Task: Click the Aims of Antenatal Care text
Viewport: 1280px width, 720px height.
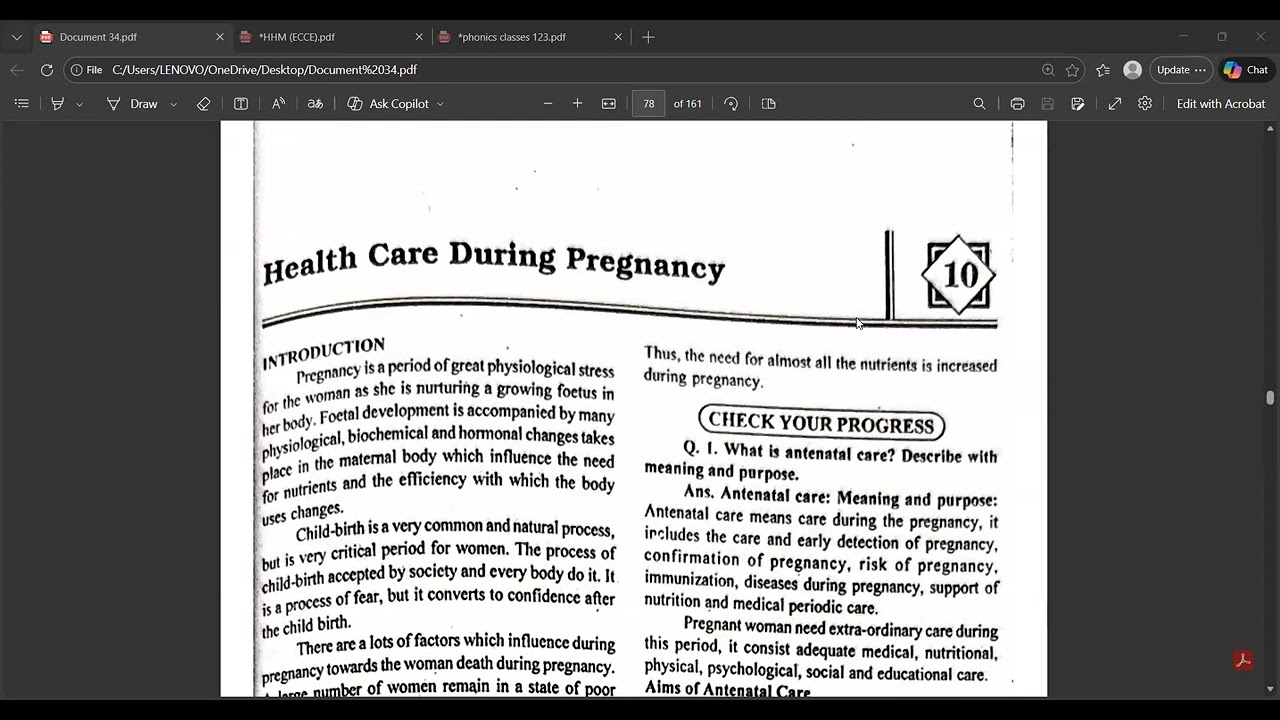Action: (727, 690)
